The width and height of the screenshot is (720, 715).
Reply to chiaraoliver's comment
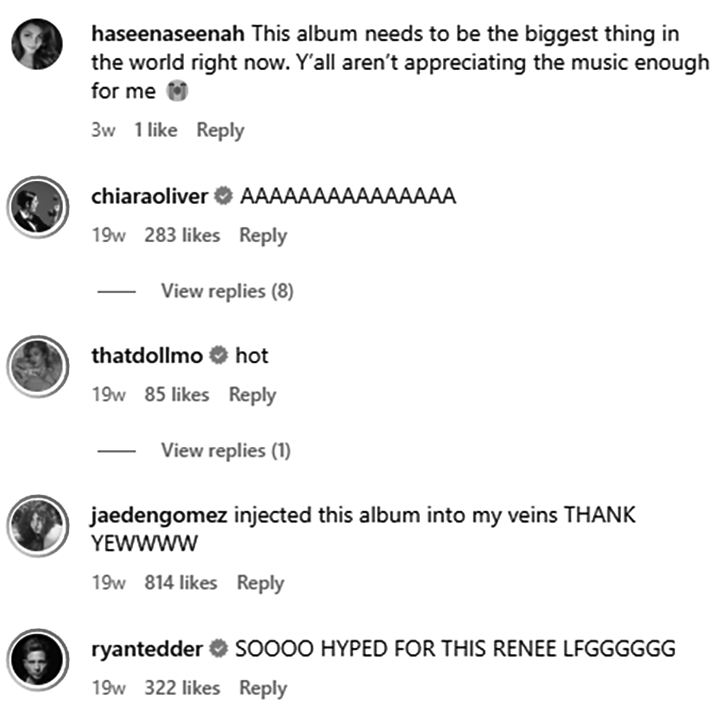tap(263, 236)
